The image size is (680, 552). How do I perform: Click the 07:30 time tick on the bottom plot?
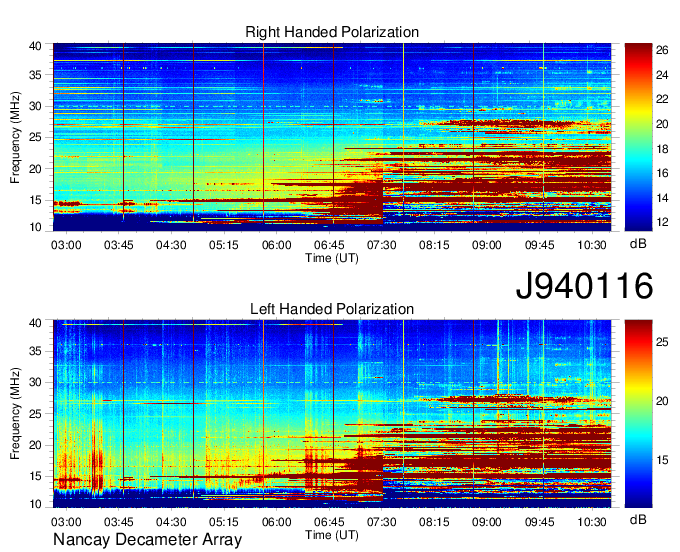pyautogui.click(x=382, y=522)
